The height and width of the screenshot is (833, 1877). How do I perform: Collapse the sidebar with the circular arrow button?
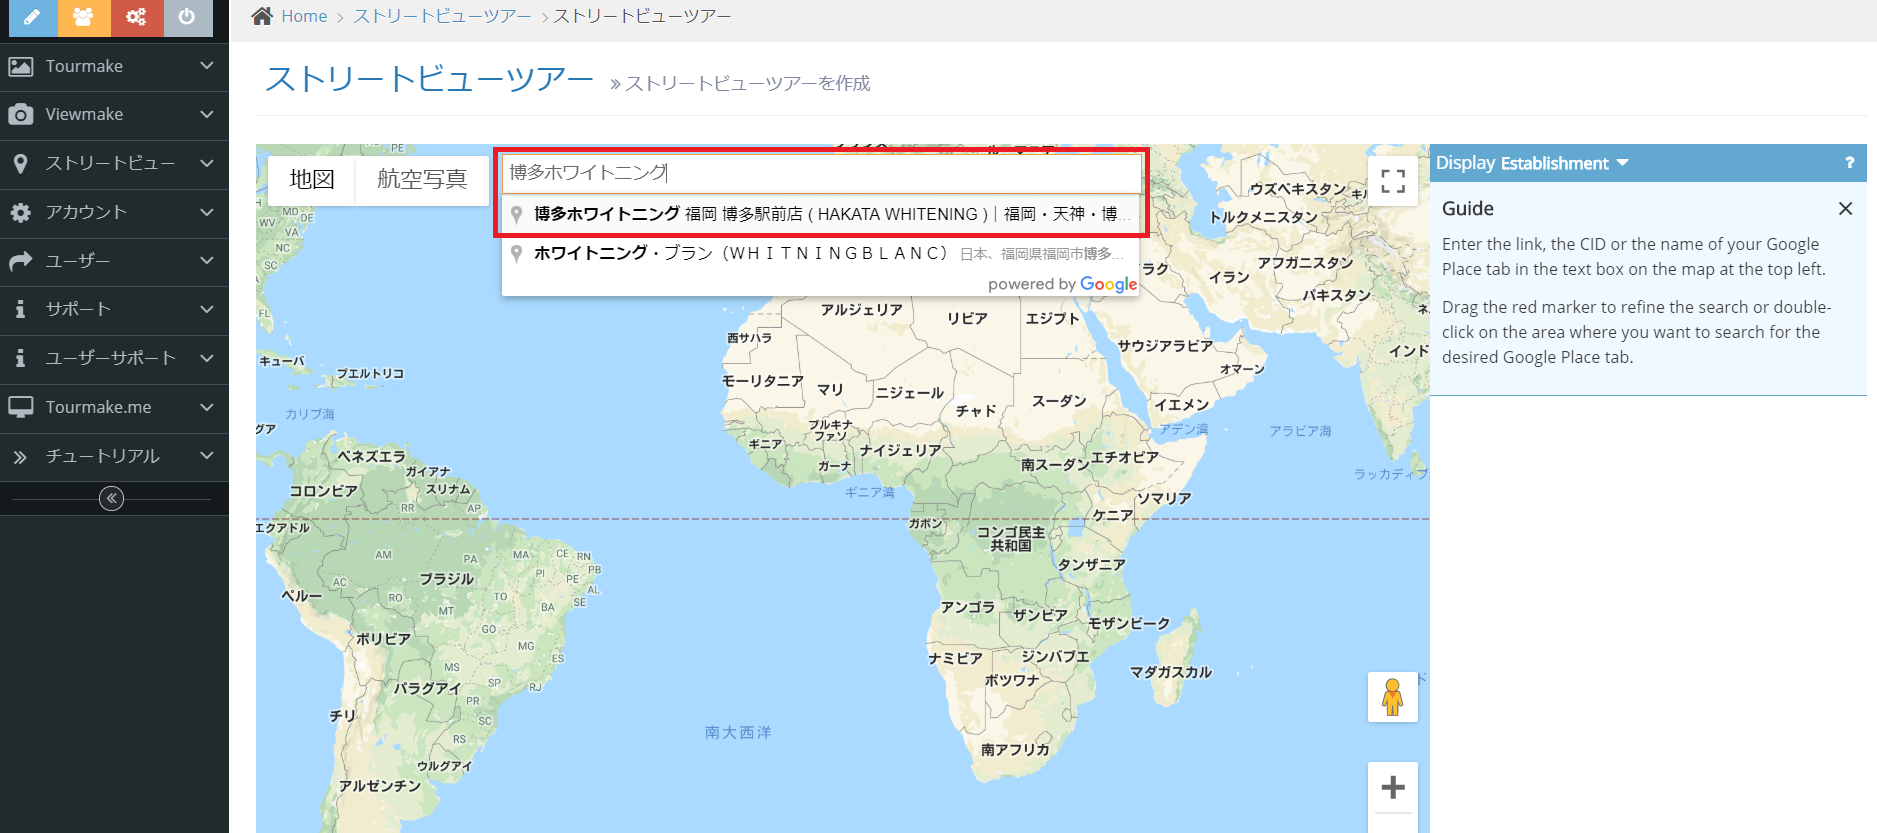(112, 498)
